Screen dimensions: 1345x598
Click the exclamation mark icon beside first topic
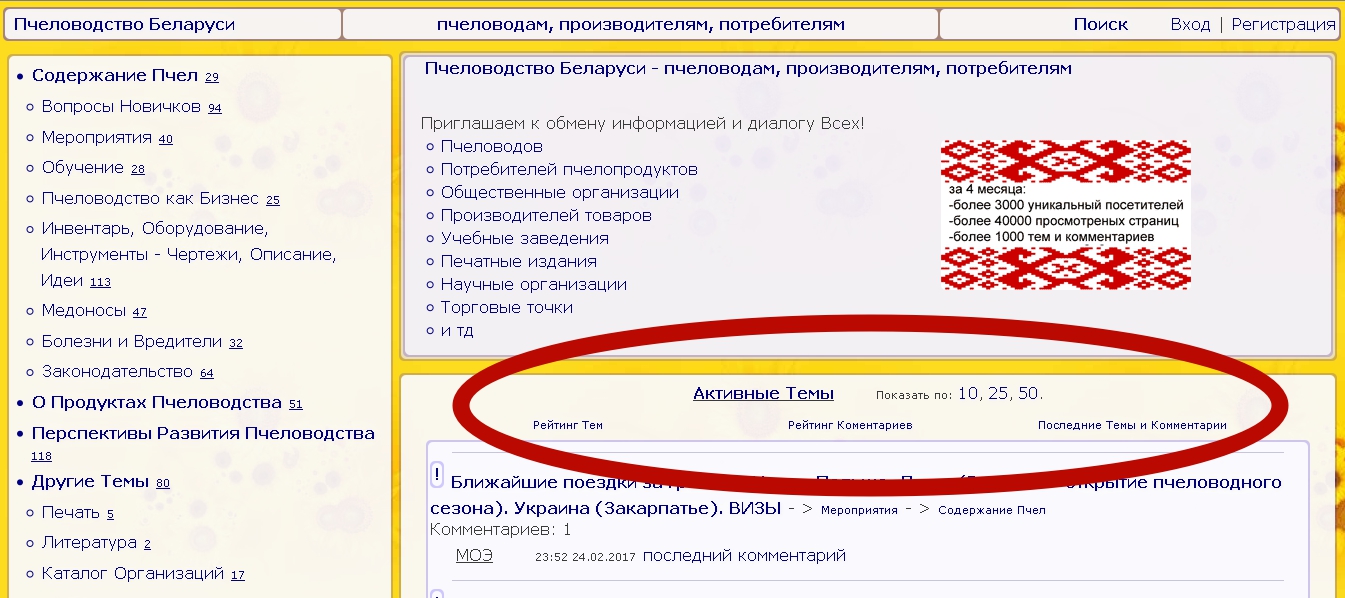(437, 475)
